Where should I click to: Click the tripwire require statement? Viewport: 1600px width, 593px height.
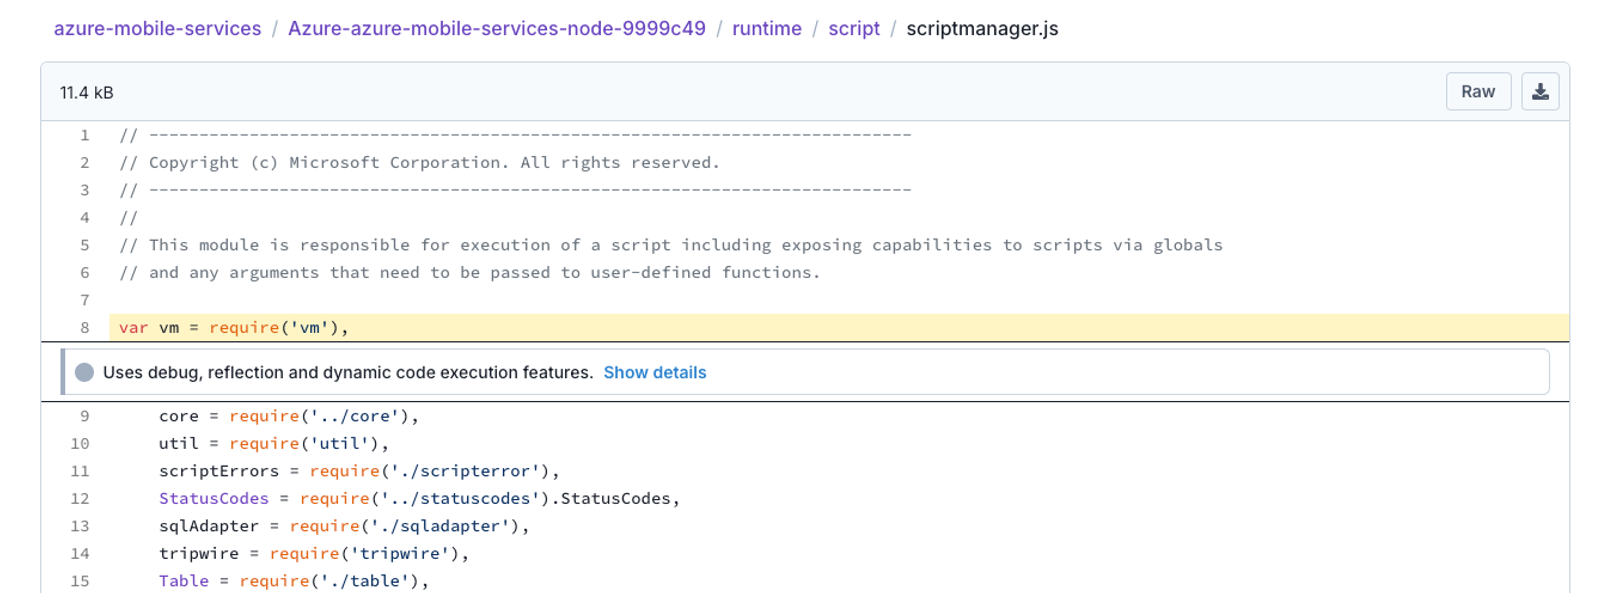[x=314, y=553]
